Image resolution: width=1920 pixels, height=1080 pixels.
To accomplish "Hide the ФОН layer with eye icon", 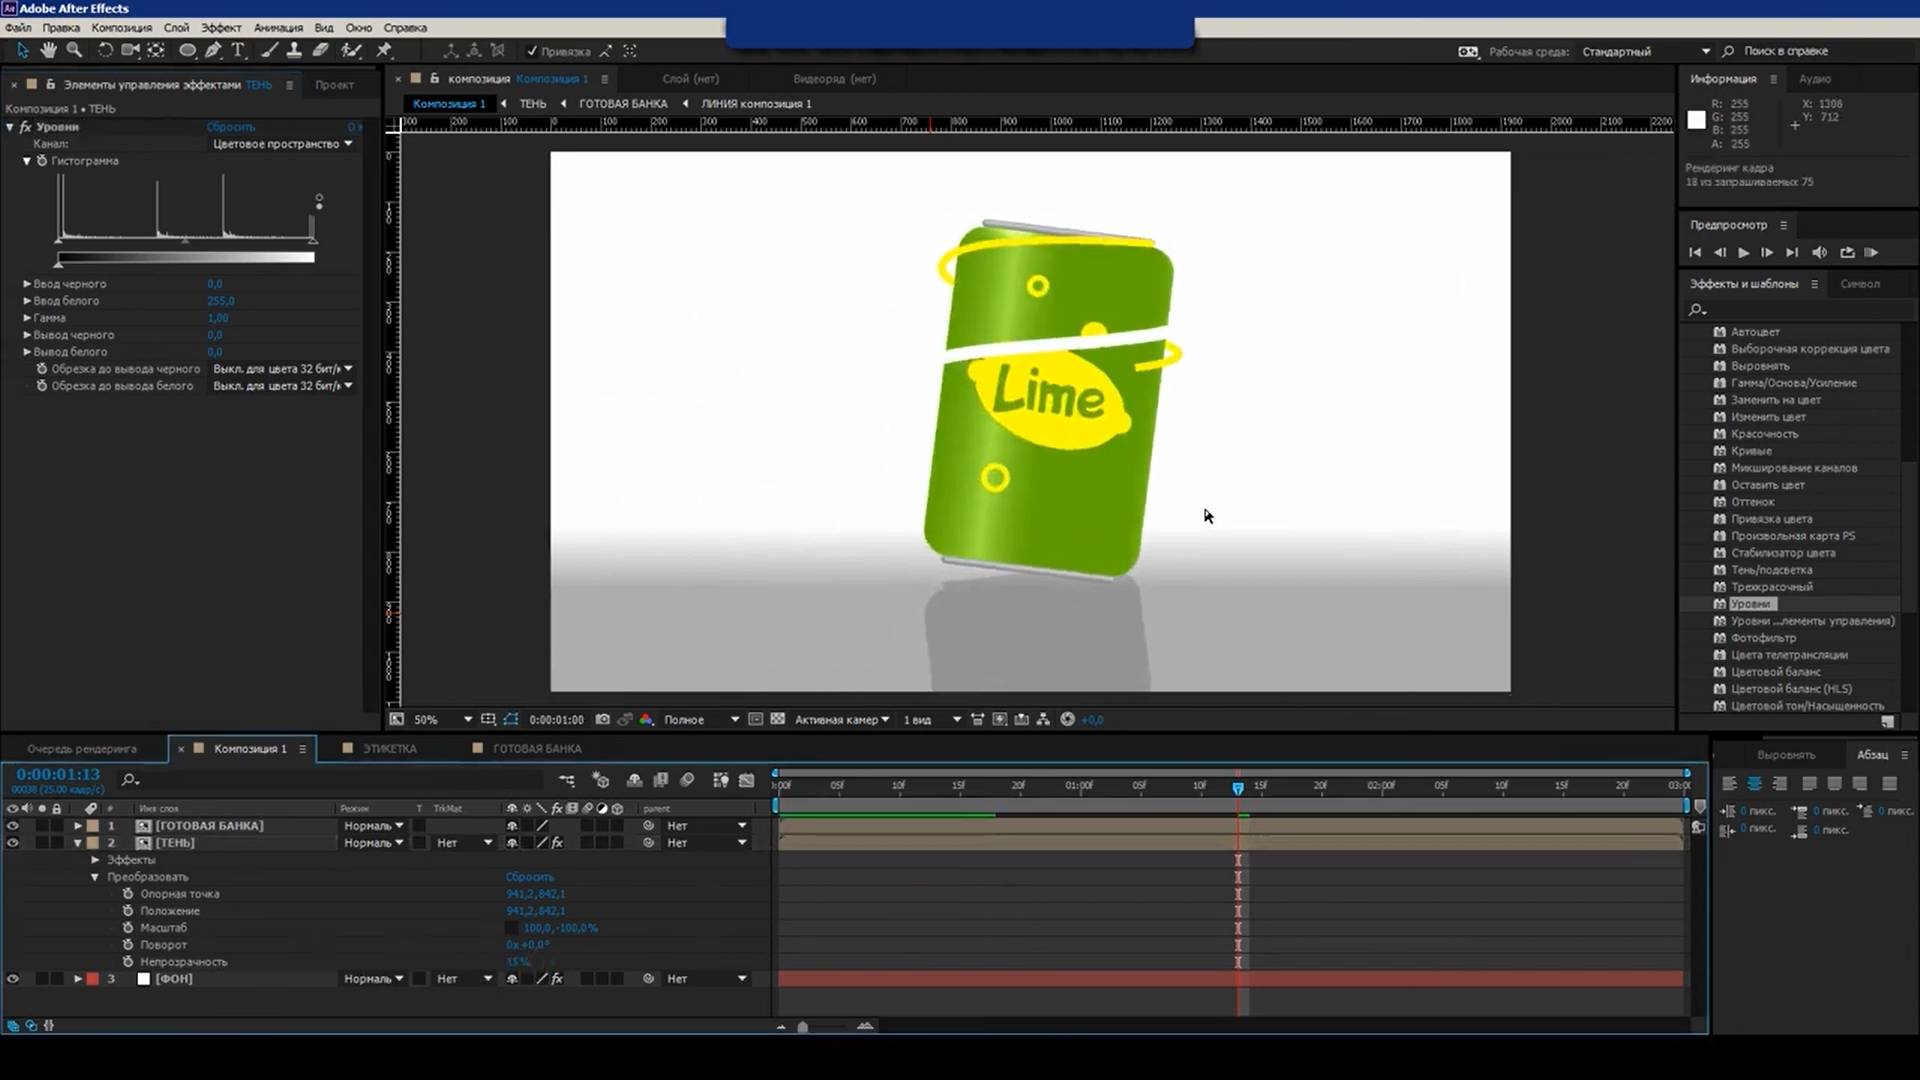I will [x=13, y=979].
